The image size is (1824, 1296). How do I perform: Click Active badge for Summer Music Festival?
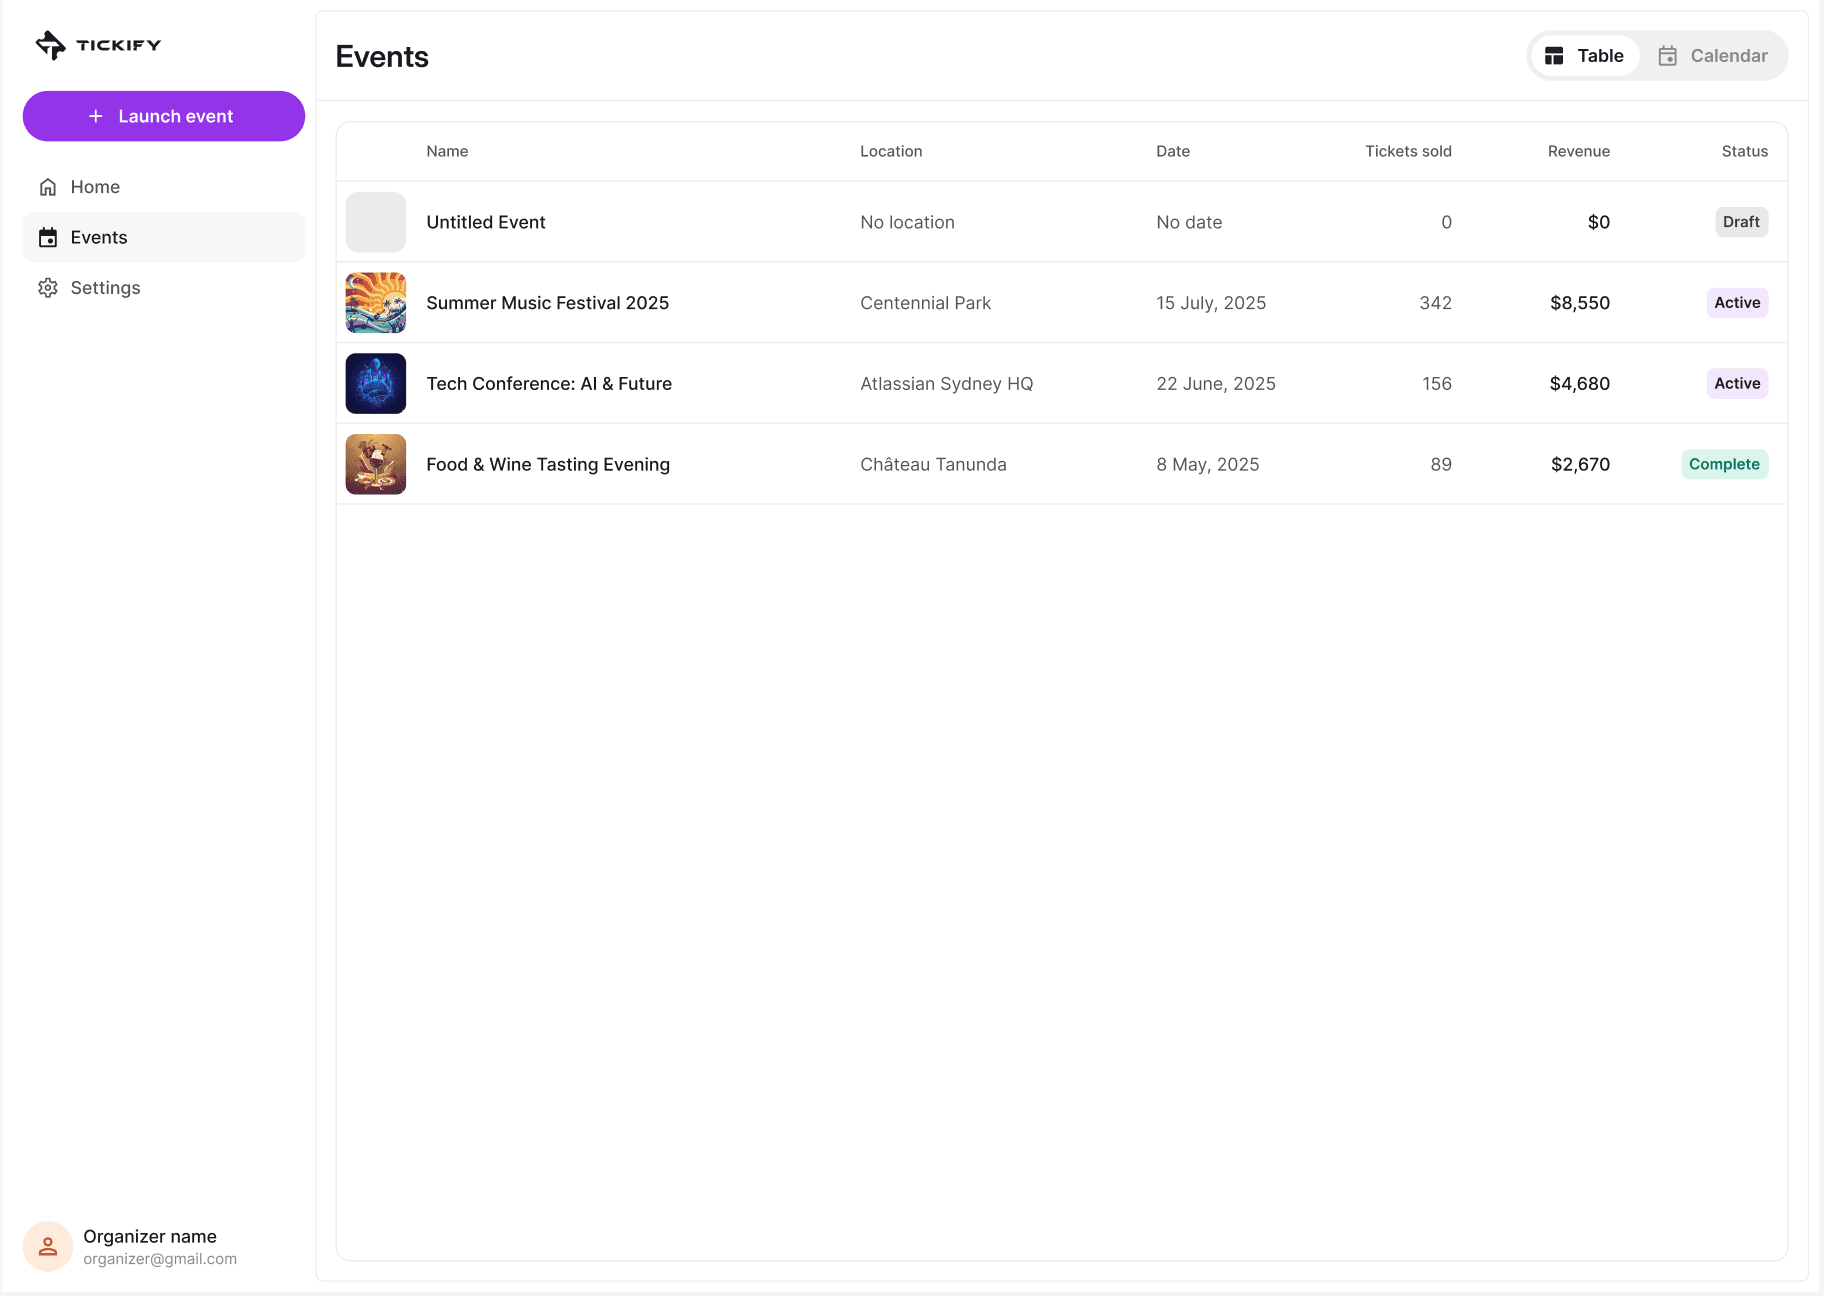point(1737,303)
